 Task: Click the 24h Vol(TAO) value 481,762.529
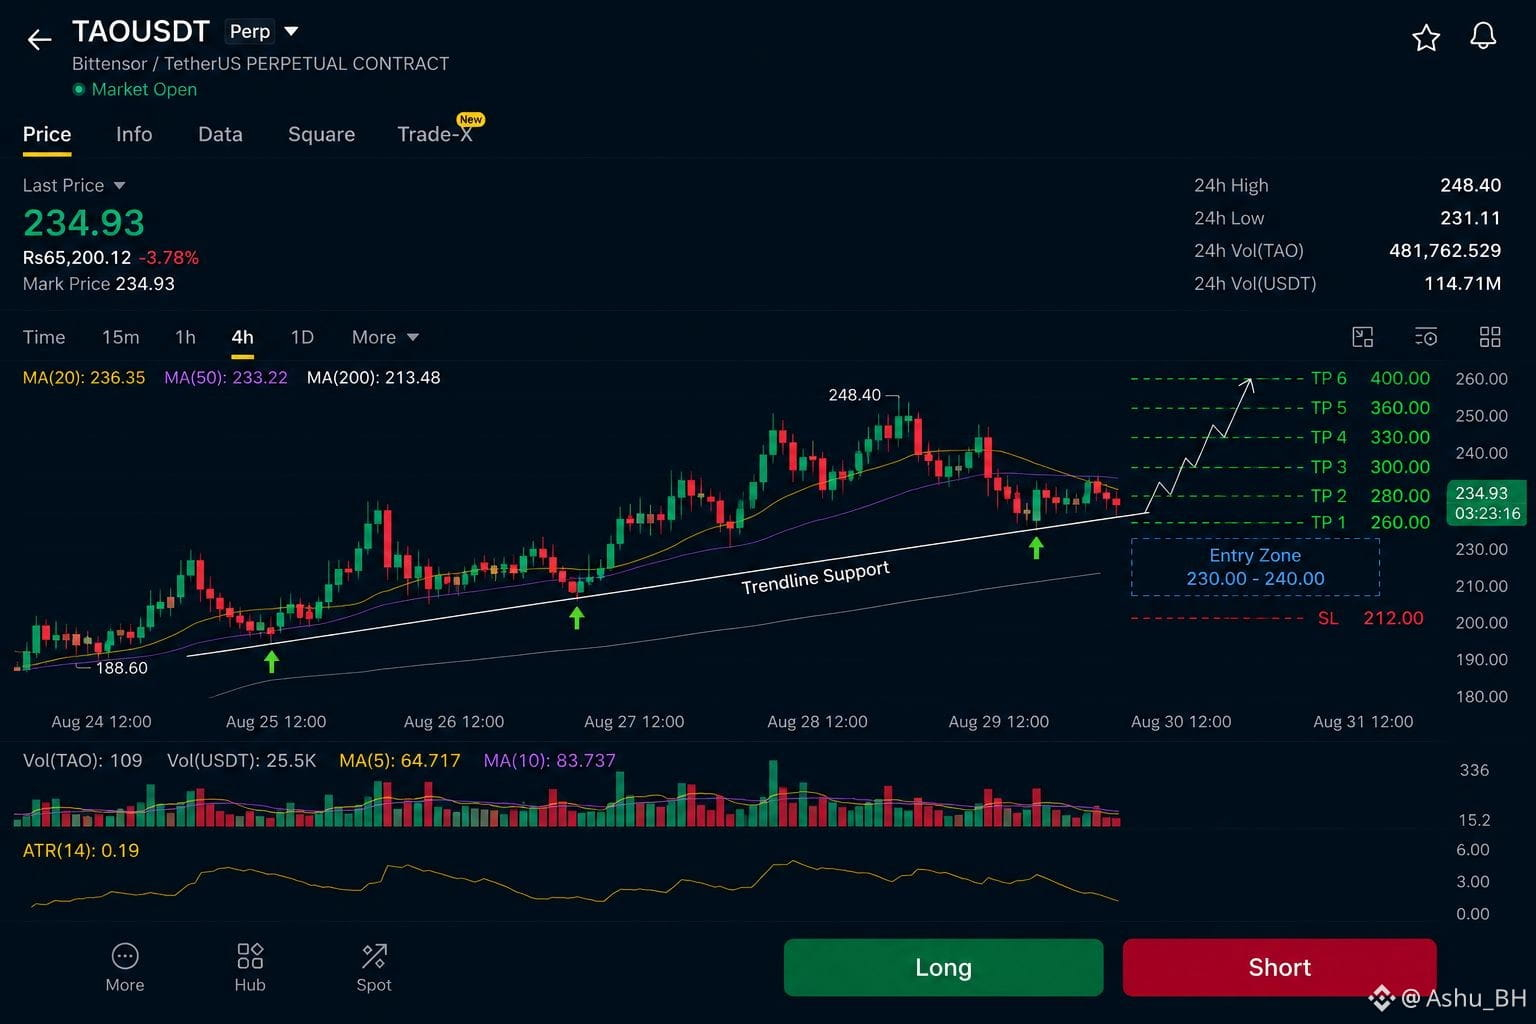(1445, 251)
